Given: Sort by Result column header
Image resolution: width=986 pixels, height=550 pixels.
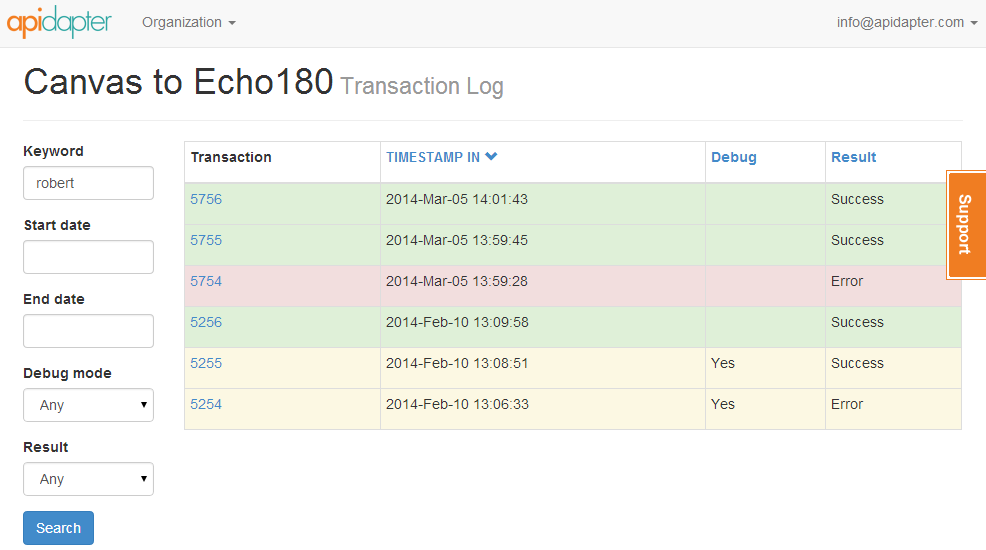Looking at the screenshot, I should click(x=853, y=157).
